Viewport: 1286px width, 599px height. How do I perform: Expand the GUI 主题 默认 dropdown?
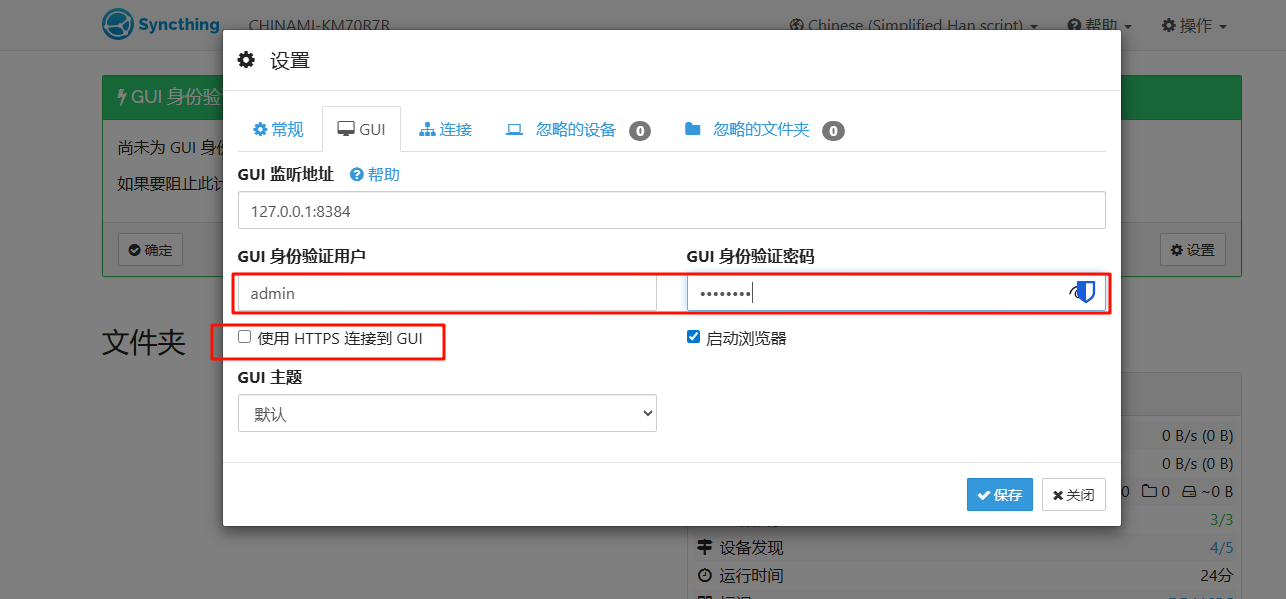pos(447,413)
